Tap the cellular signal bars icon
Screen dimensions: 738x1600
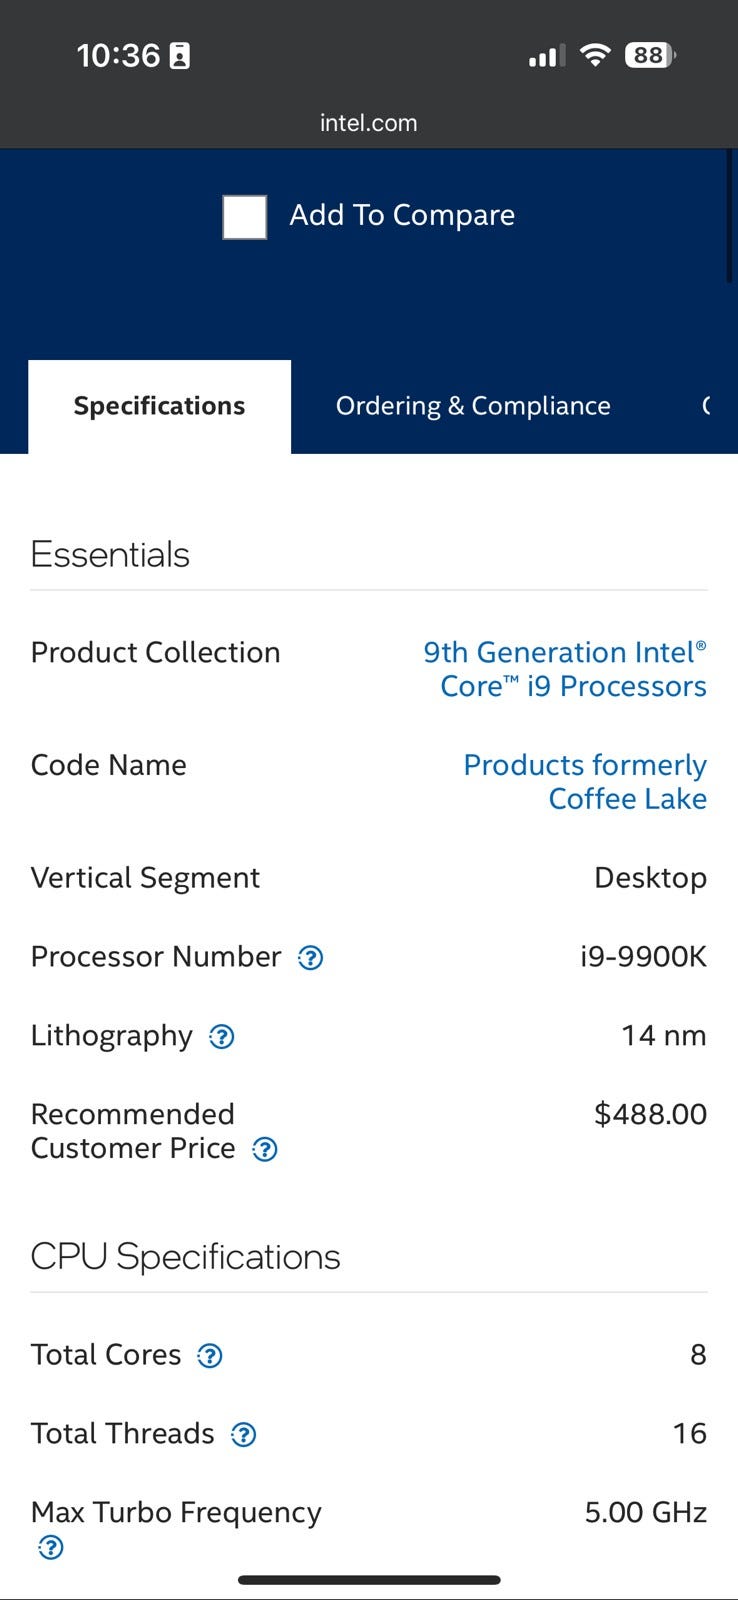point(546,56)
